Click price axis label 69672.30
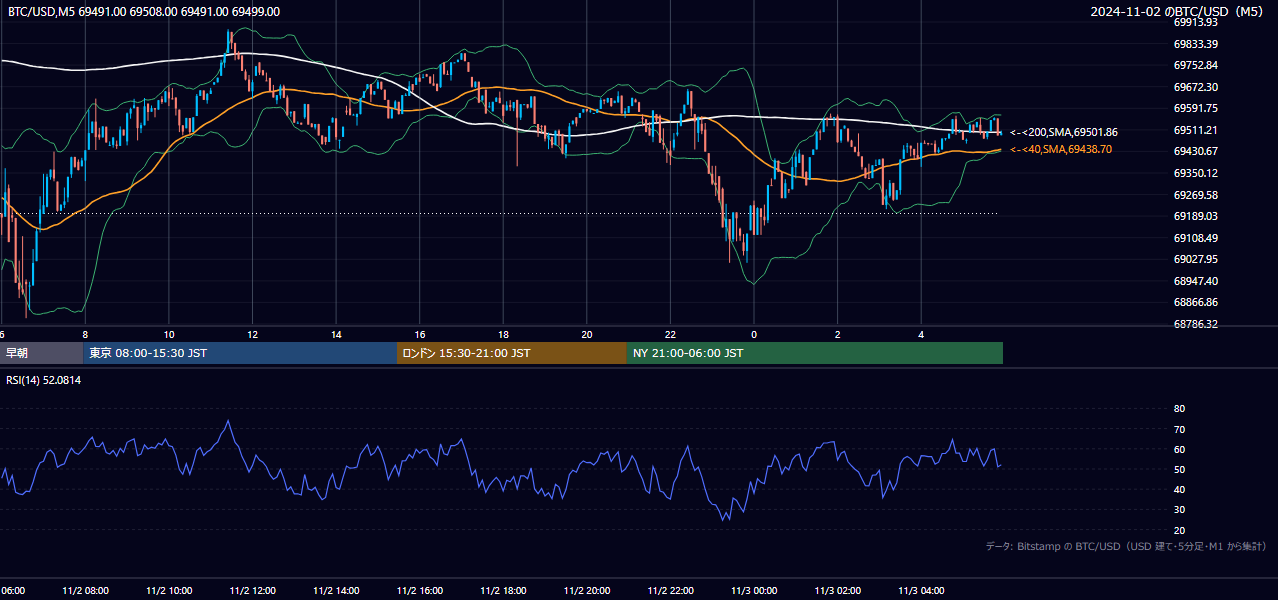The height and width of the screenshot is (600, 1278). click(1195, 87)
